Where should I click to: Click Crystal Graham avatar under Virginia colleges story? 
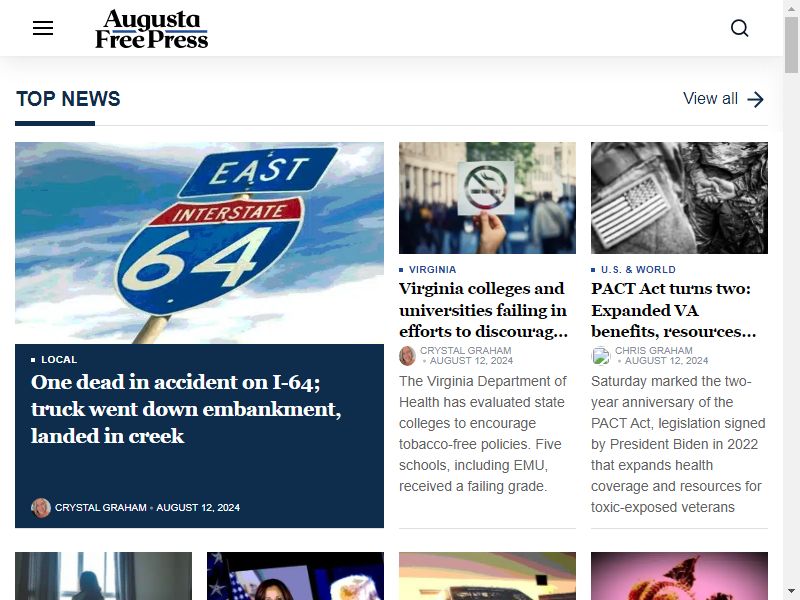coord(407,356)
